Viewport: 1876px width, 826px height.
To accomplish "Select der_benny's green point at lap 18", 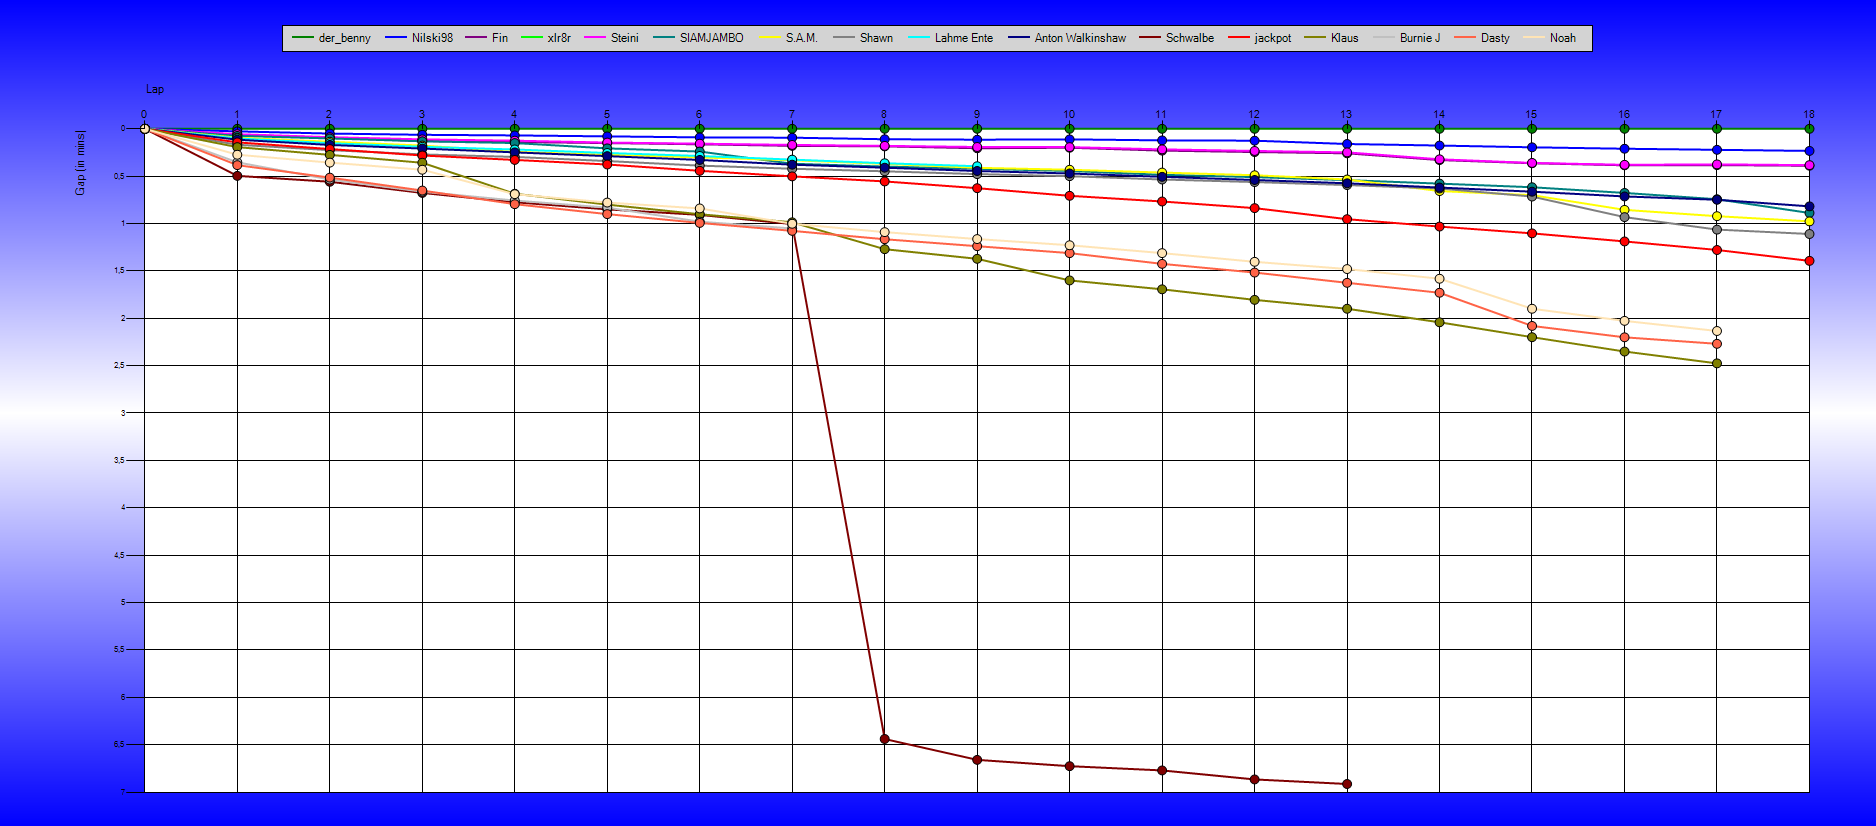I will (1809, 129).
